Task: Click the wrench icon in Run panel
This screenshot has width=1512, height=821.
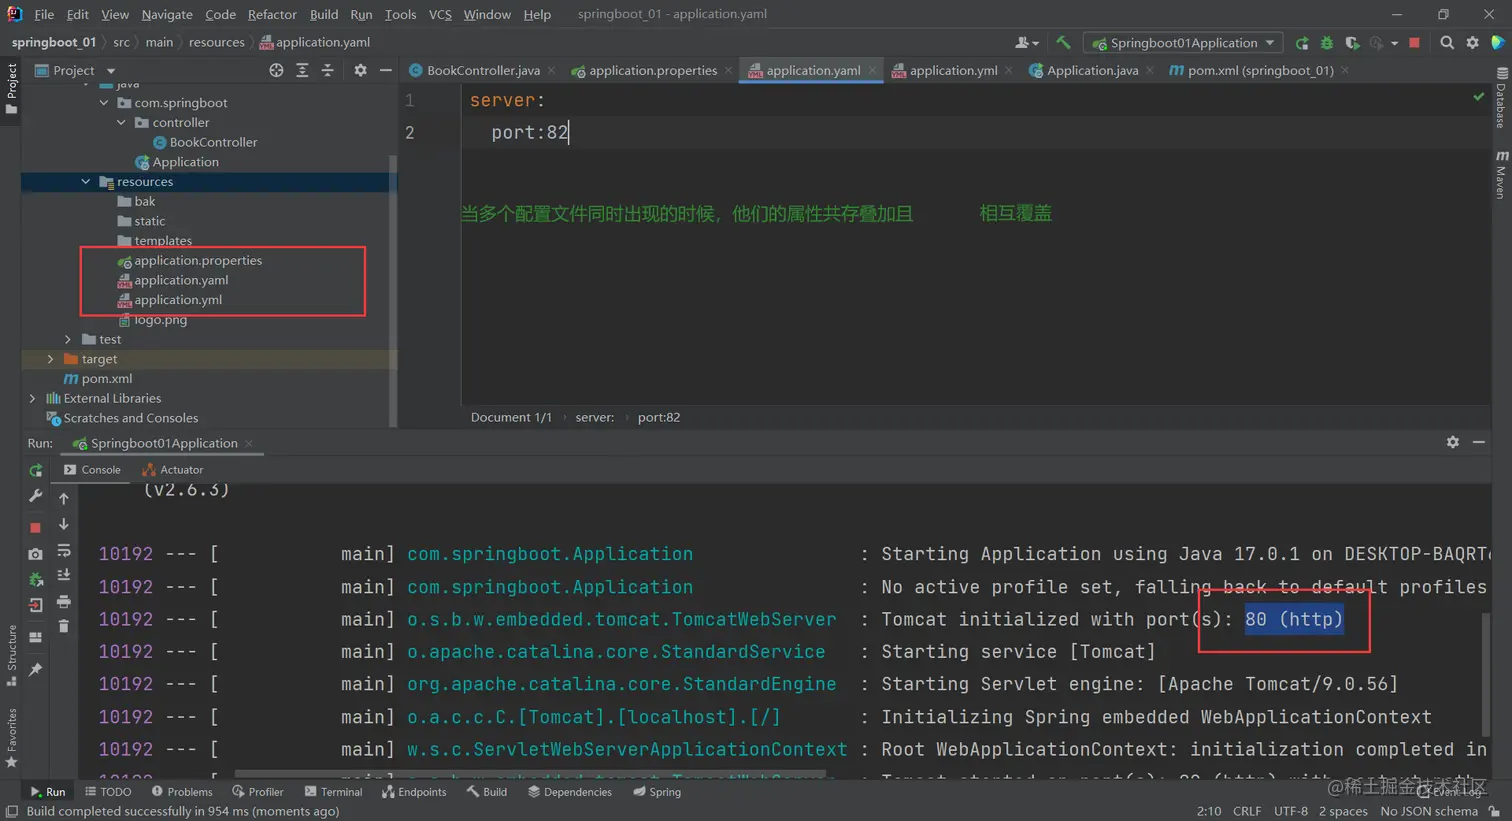Action: (35, 496)
